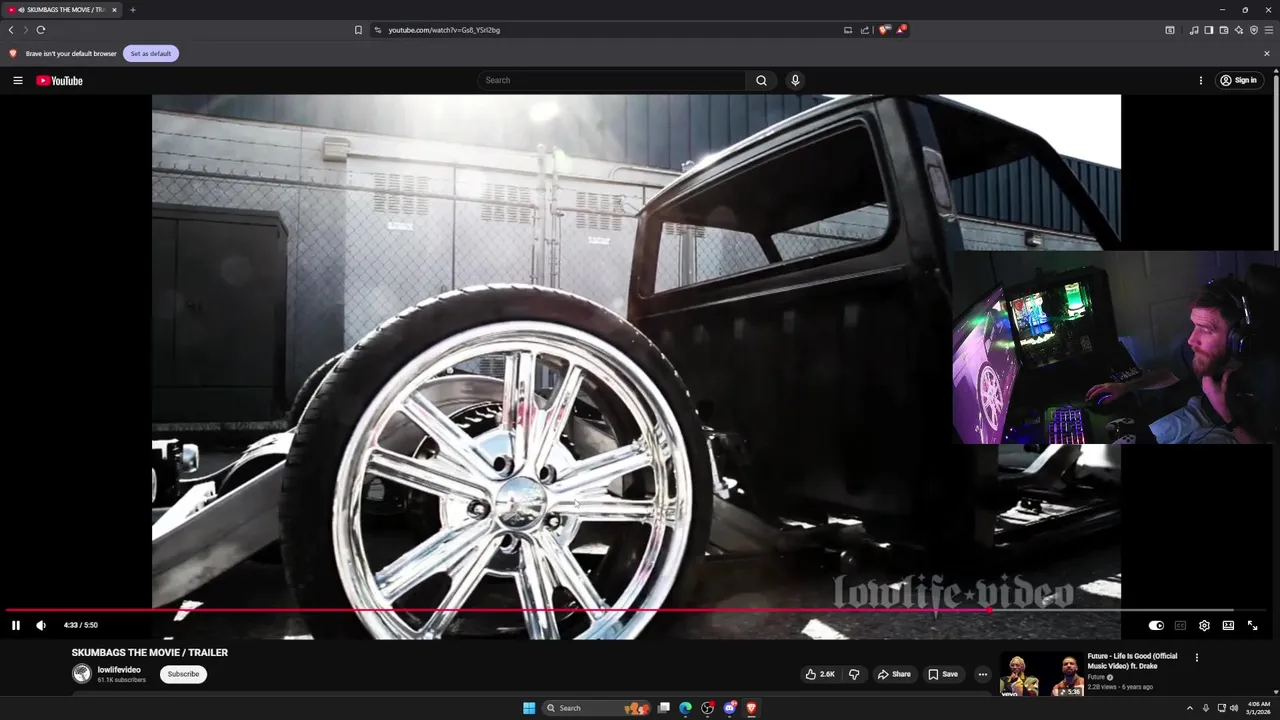Click the address bar URL

tap(444, 30)
